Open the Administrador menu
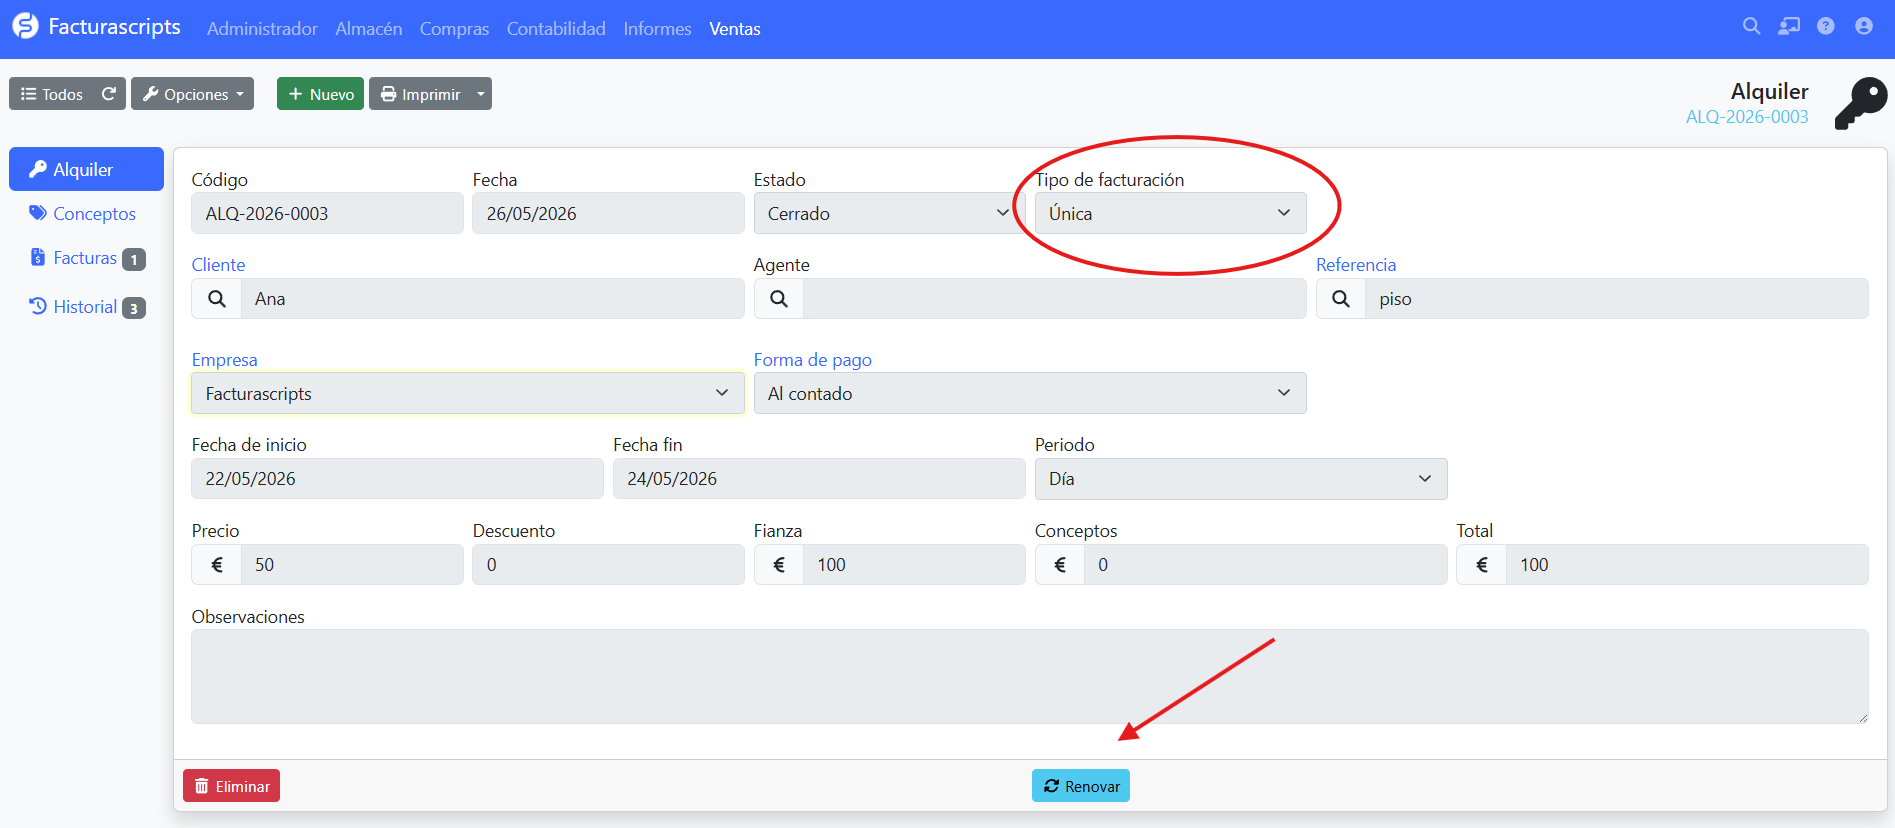Screen dimensions: 1895x828 [x=262, y=29]
